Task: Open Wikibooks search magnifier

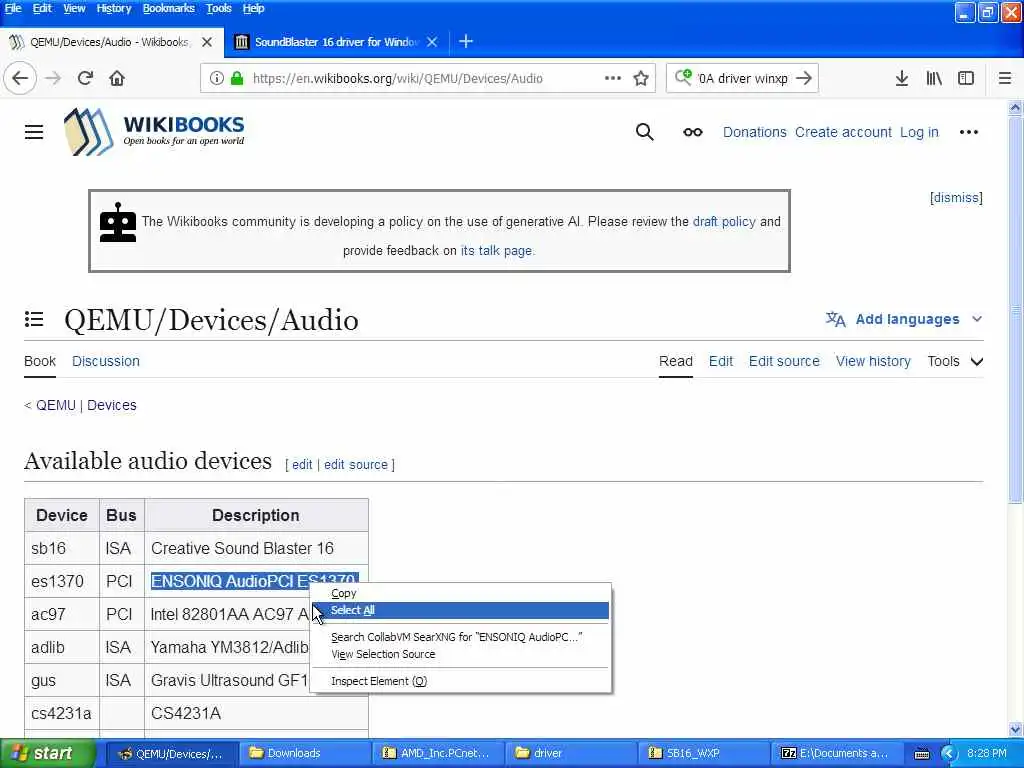Action: click(x=645, y=132)
